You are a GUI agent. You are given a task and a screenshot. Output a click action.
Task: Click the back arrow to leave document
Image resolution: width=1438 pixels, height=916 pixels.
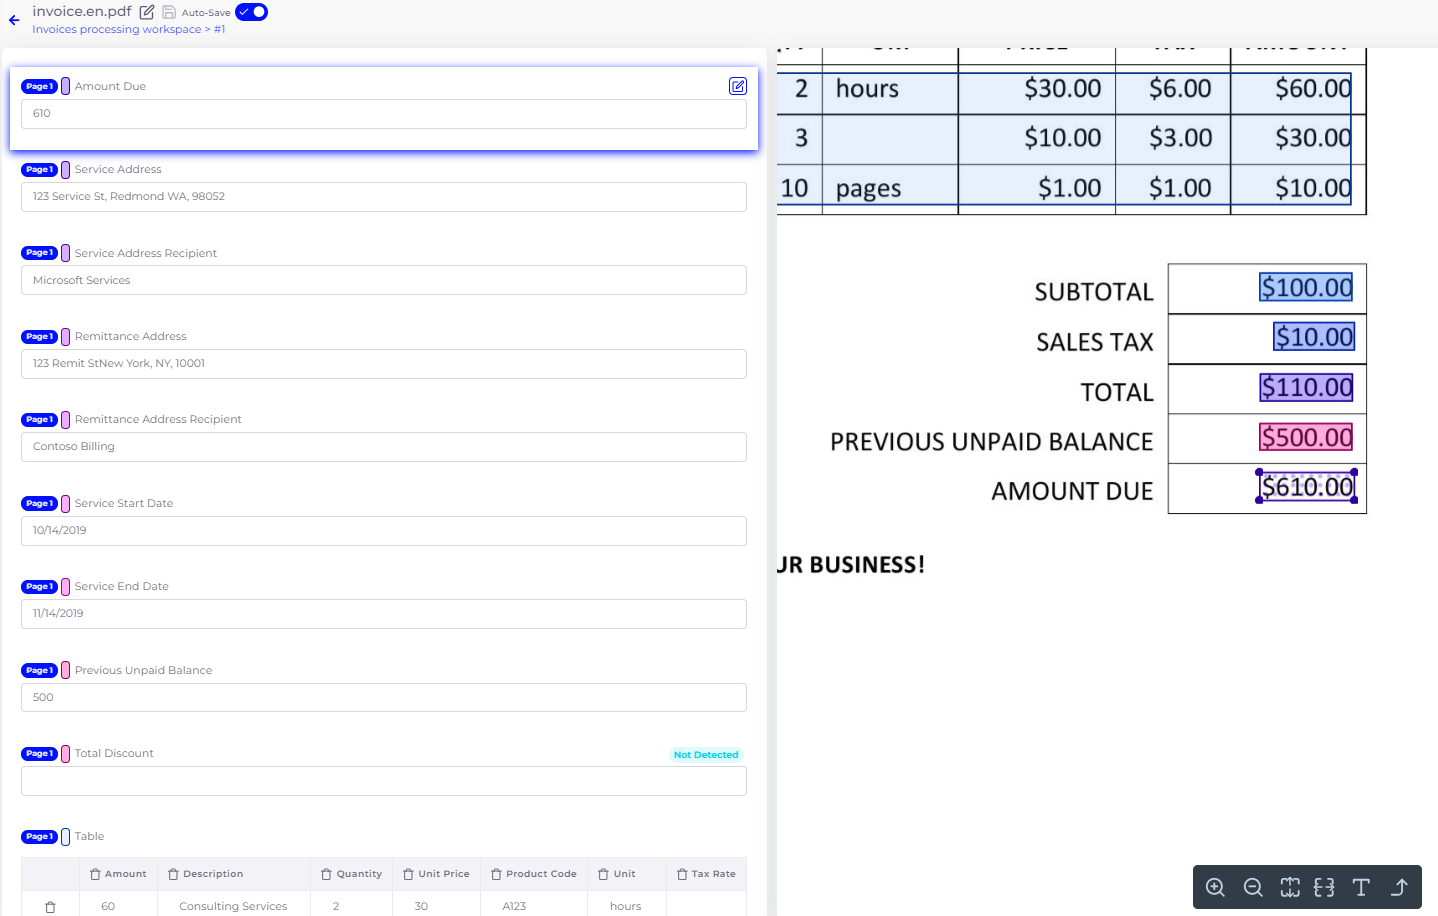click(14, 20)
